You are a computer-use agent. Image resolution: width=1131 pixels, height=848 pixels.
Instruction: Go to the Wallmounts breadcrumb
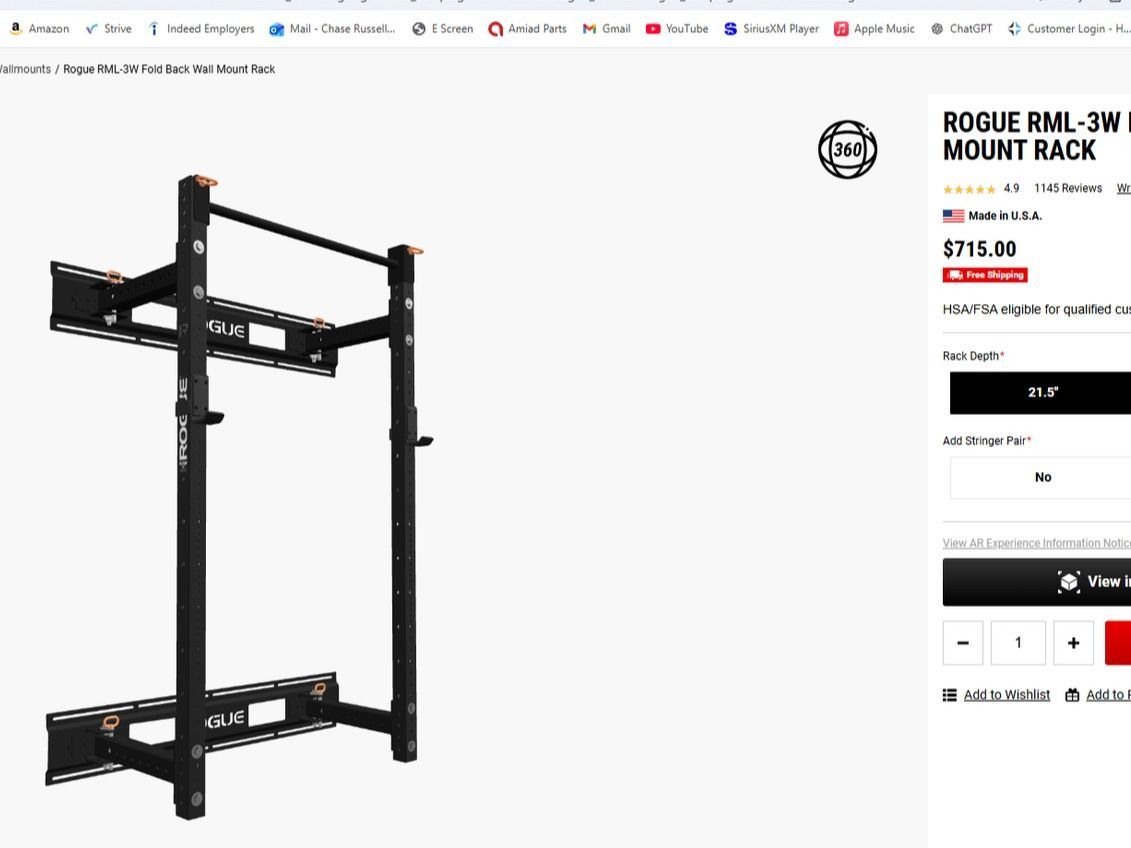click(x=25, y=69)
